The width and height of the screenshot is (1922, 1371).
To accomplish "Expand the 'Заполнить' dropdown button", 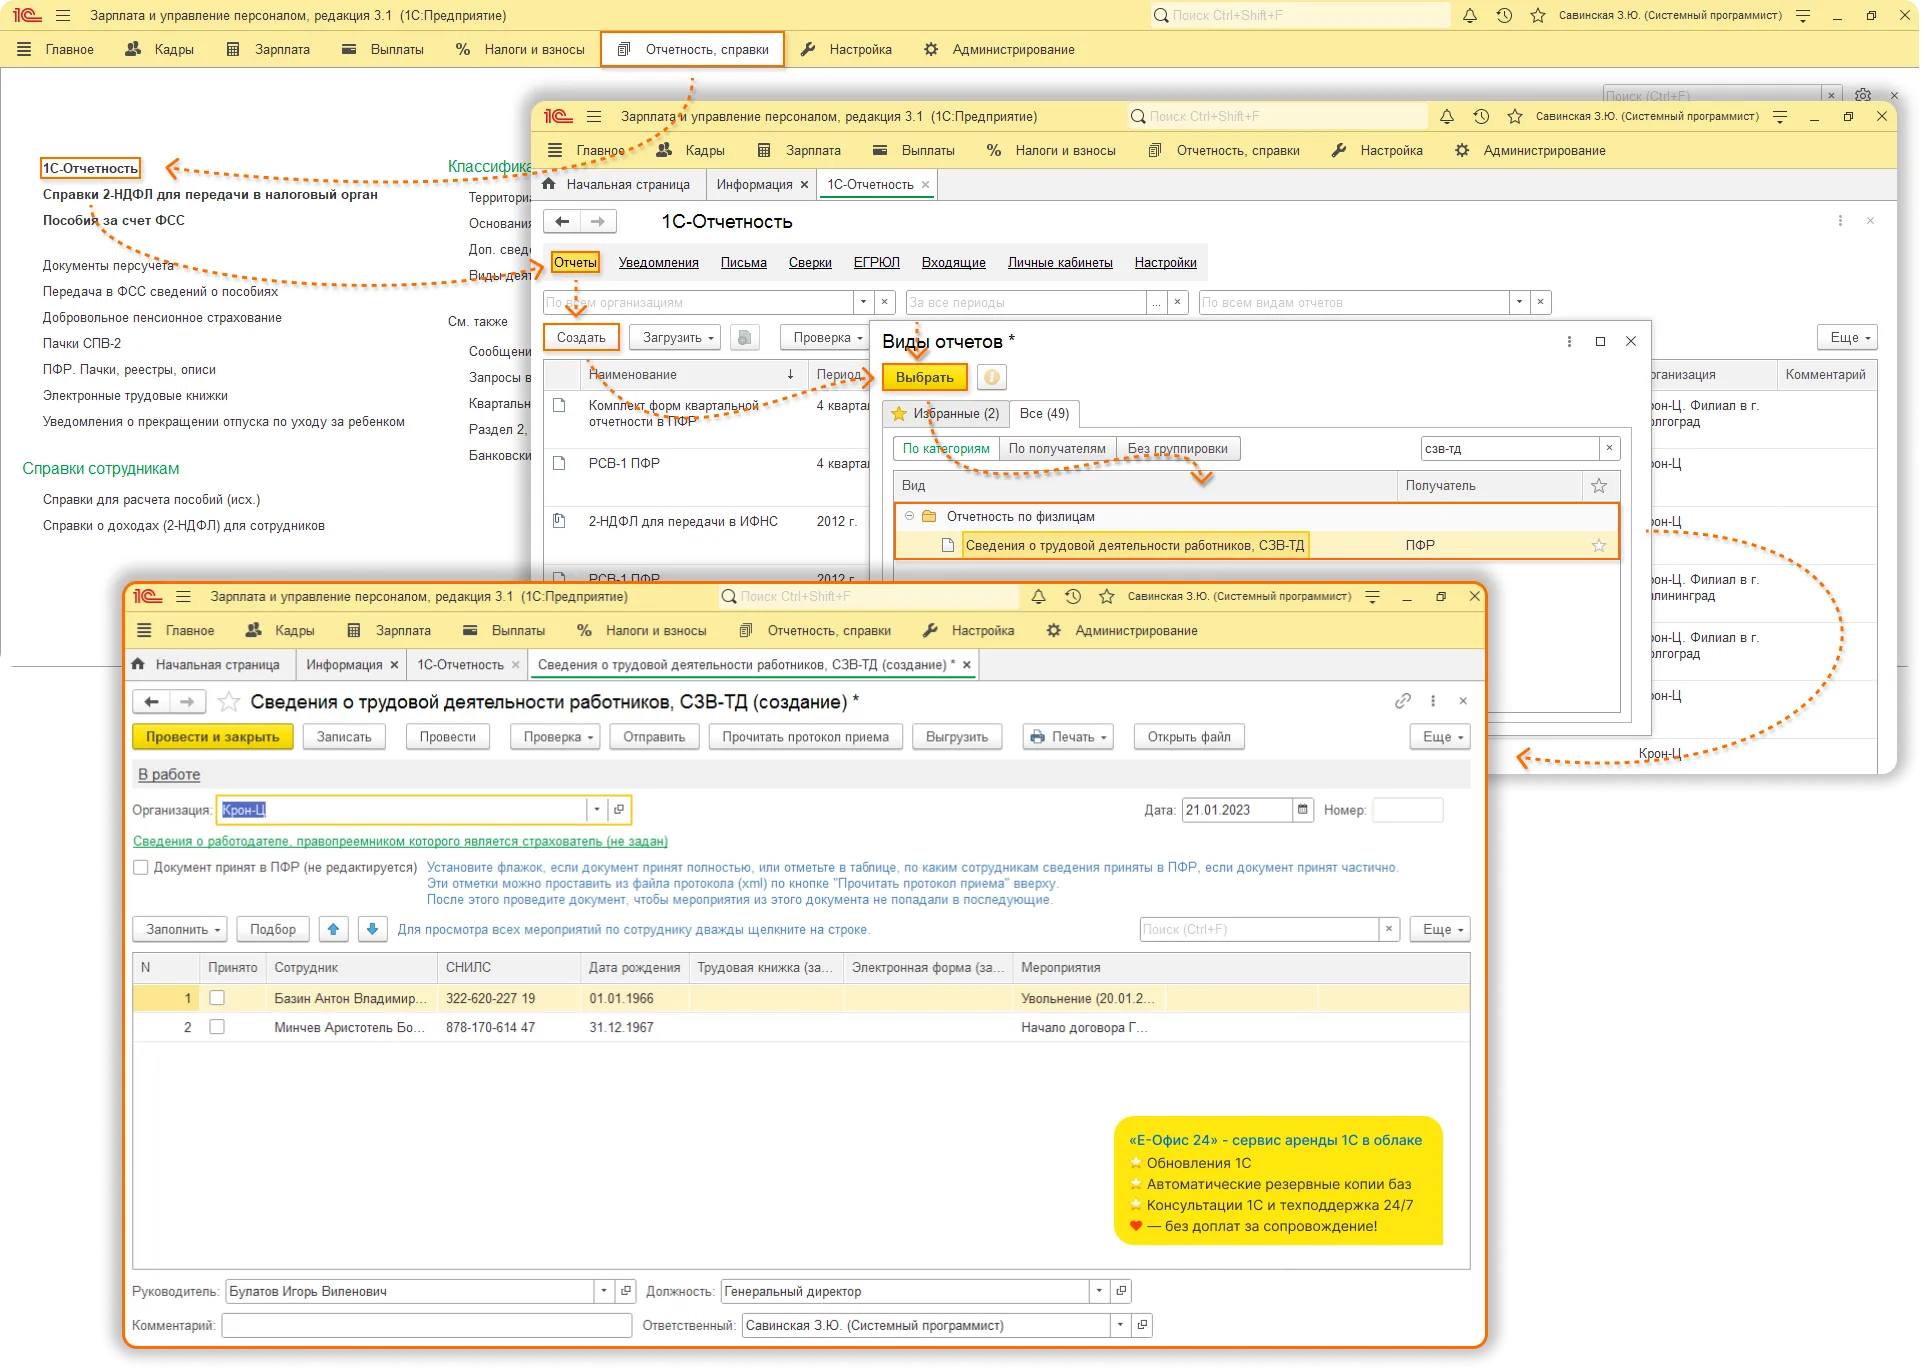I will coord(180,929).
